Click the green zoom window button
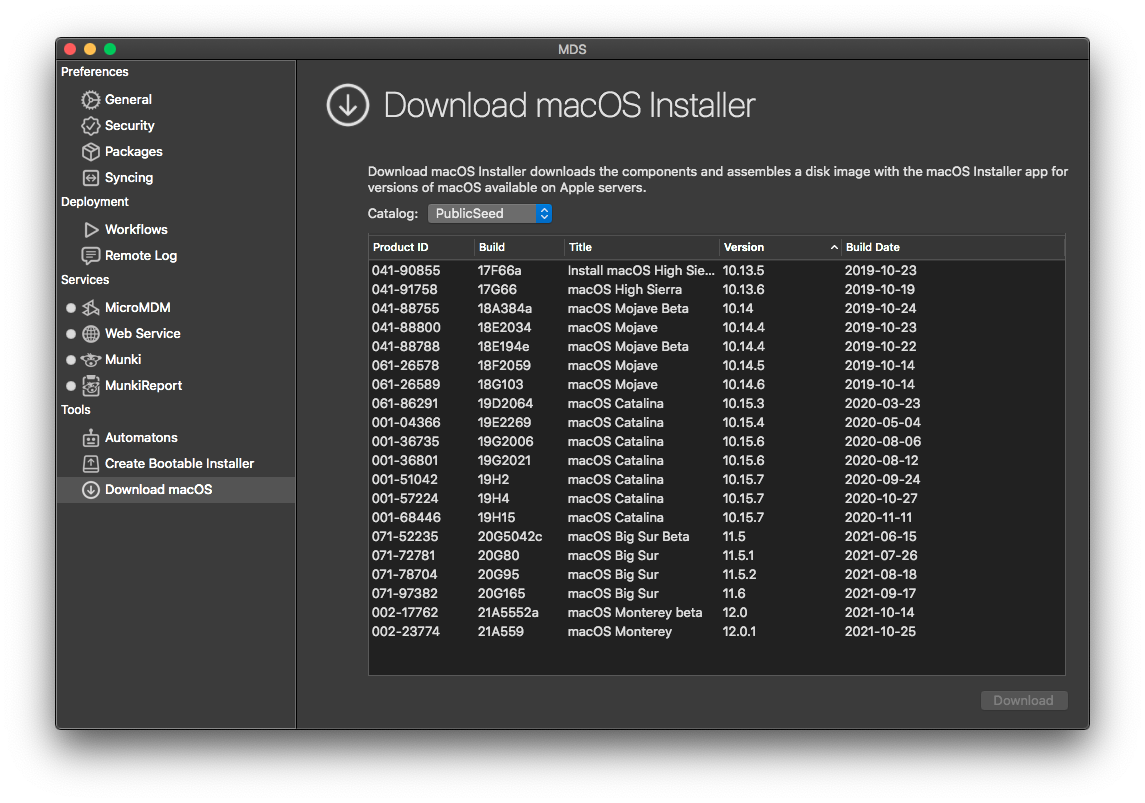 110,49
